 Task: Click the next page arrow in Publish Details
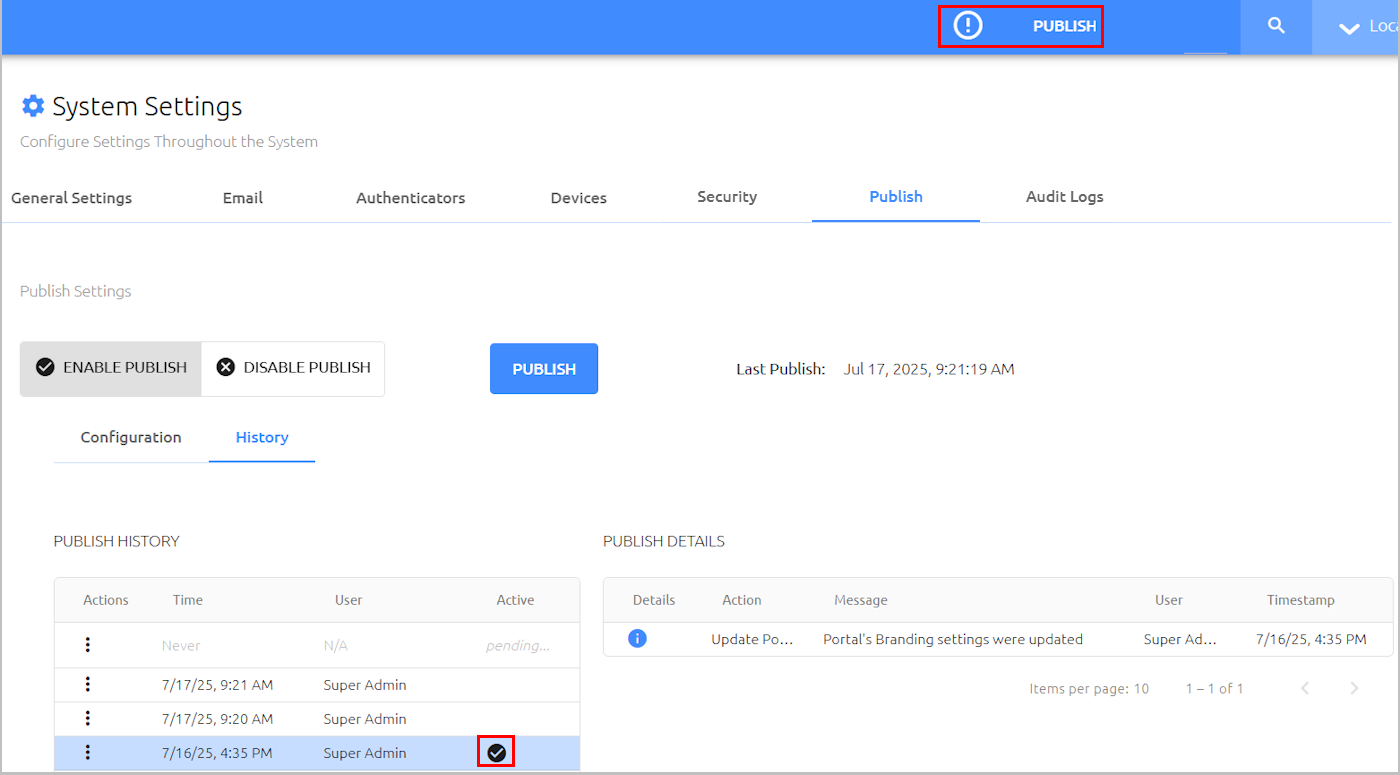click(x=1355, y=688)
